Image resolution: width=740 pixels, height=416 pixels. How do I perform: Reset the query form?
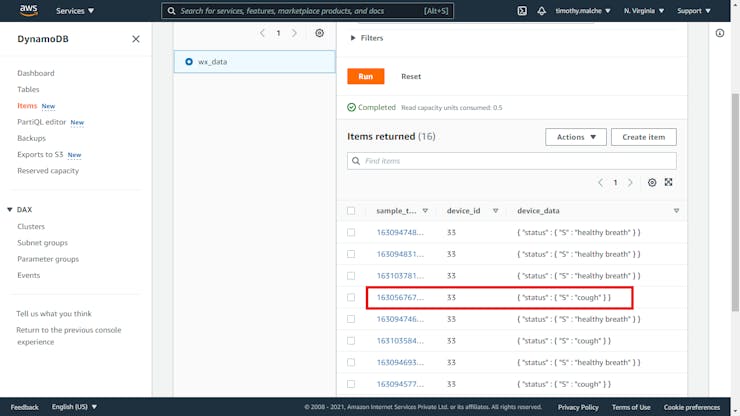(411, 76)
